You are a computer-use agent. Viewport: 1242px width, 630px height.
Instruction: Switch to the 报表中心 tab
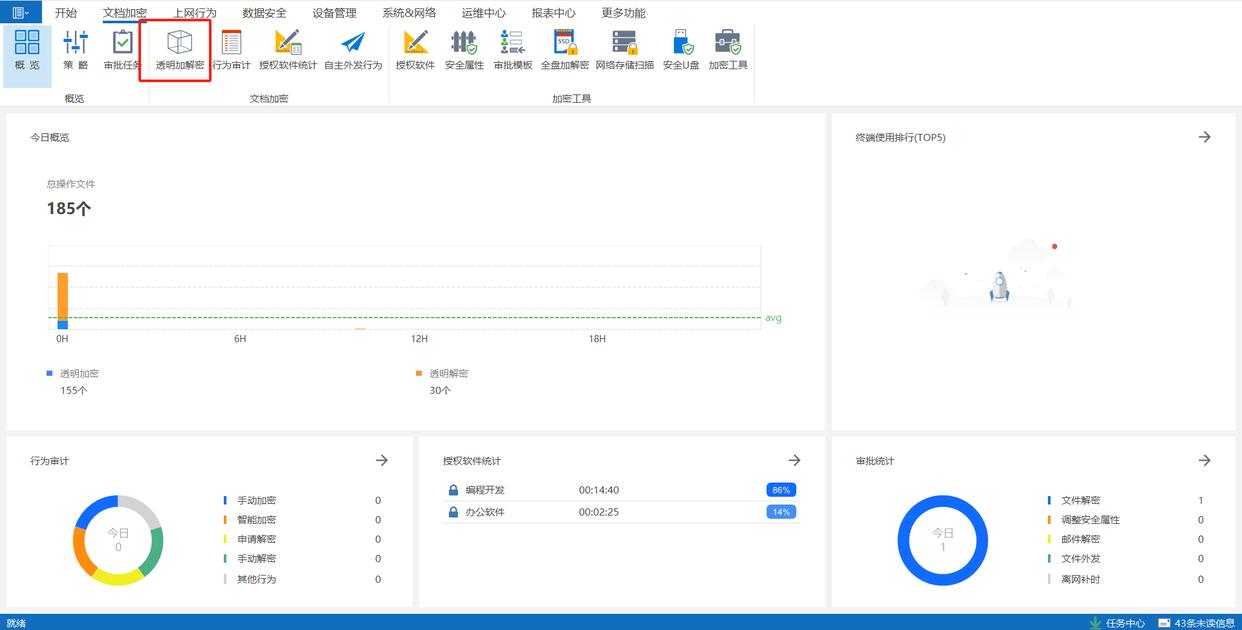[553, 13]
